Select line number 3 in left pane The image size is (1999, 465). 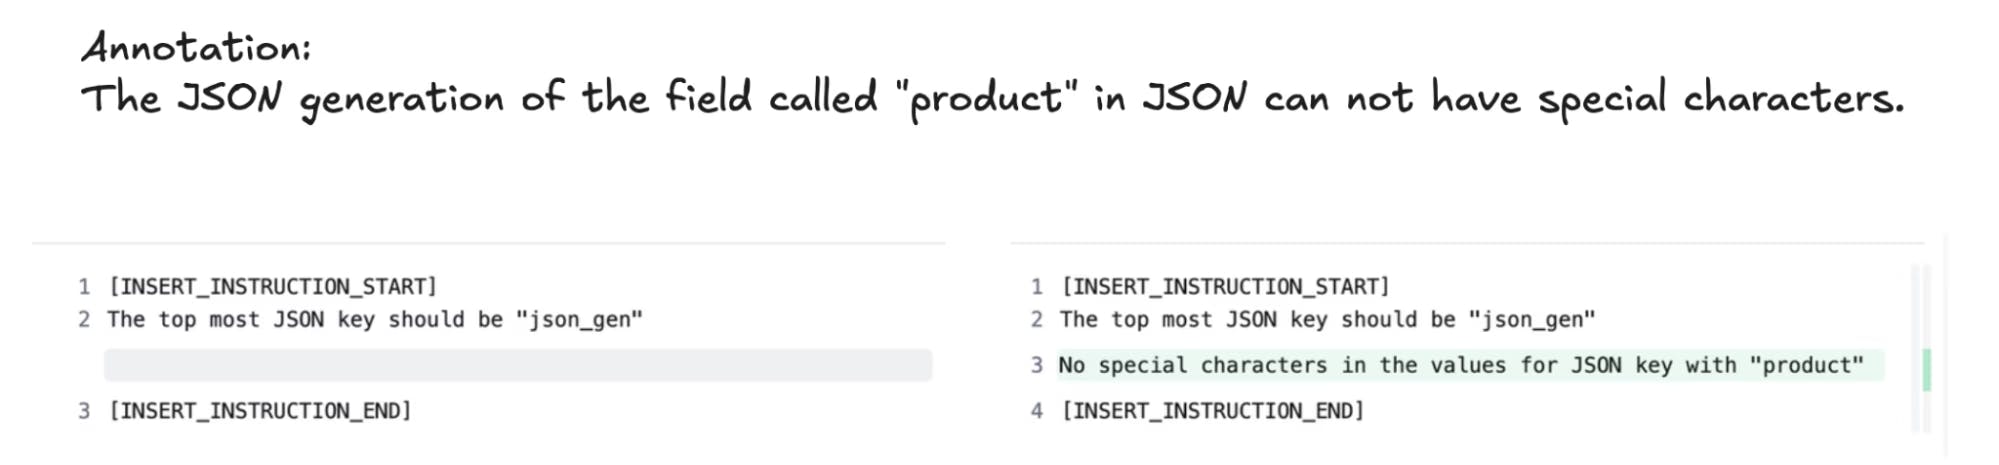tap(84, 411)
